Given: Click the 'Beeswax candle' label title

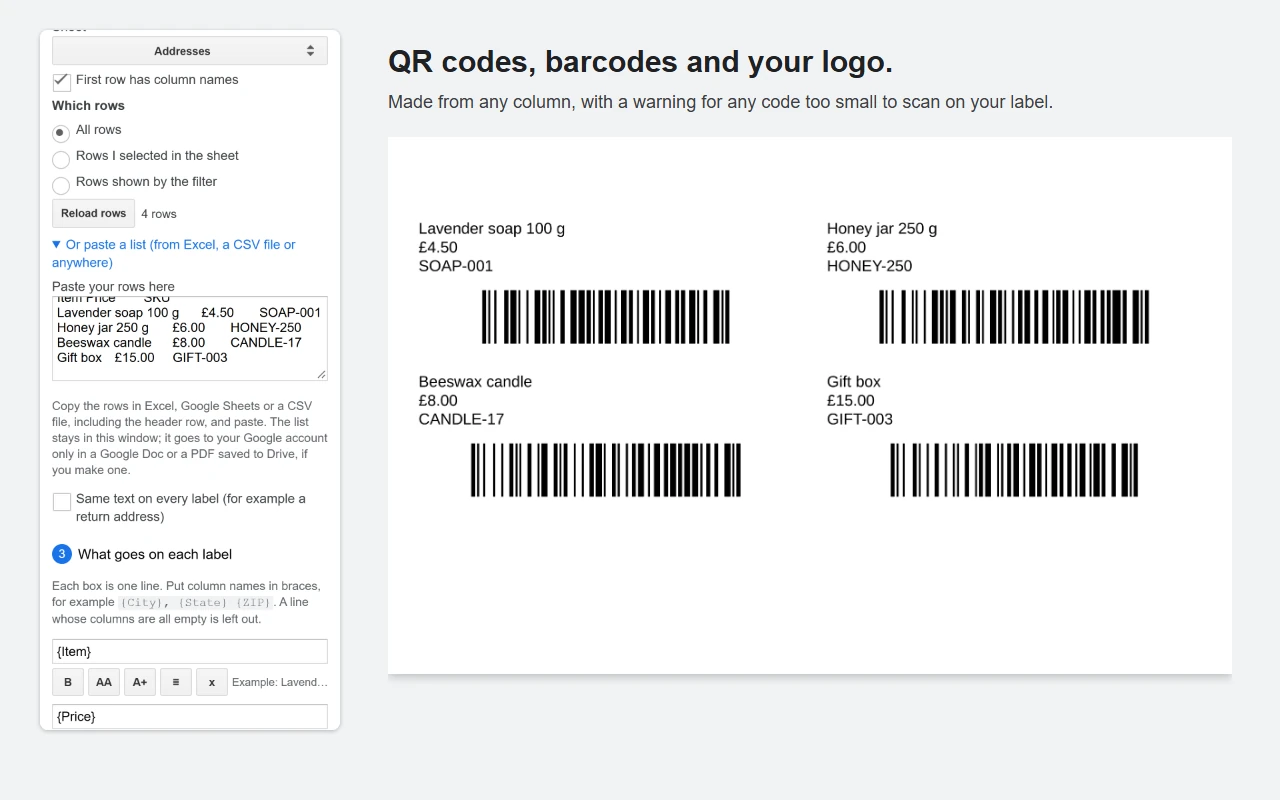Looking at the screenshot, I should (x=475, y=381).
